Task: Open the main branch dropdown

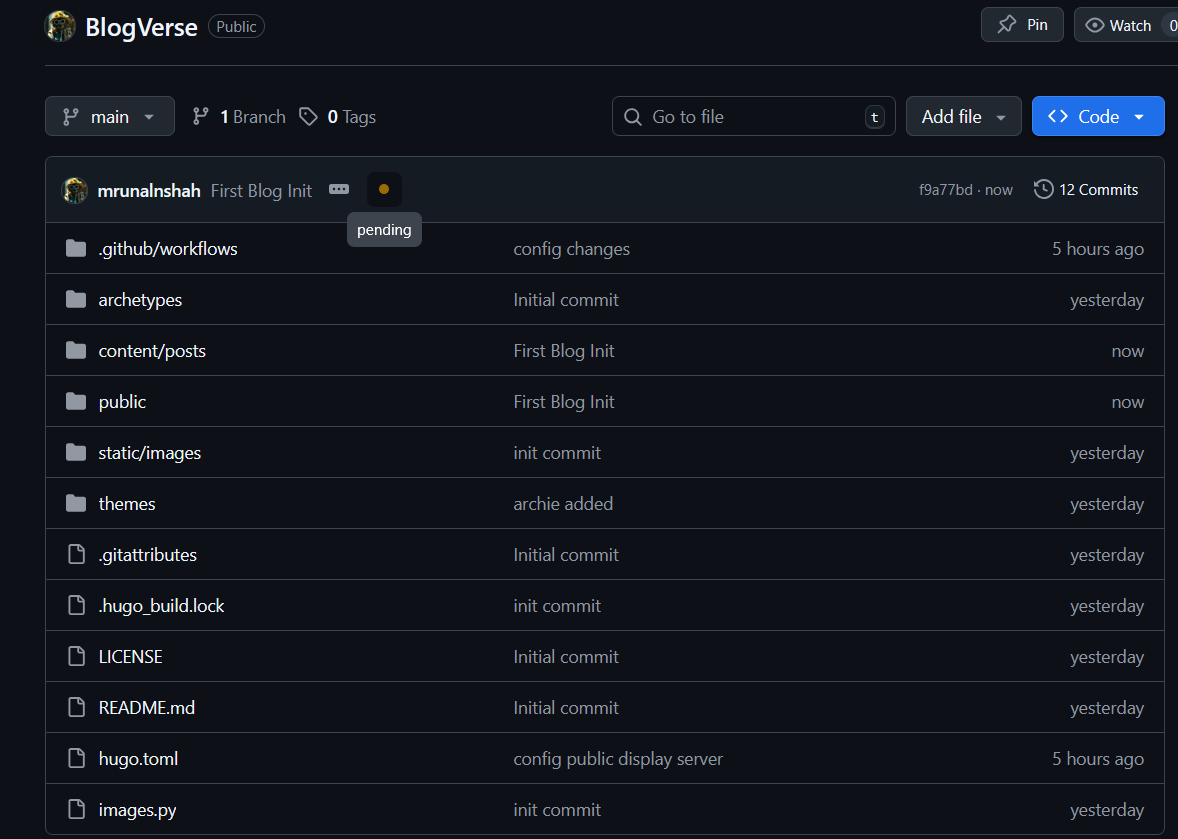Action: 110,117
